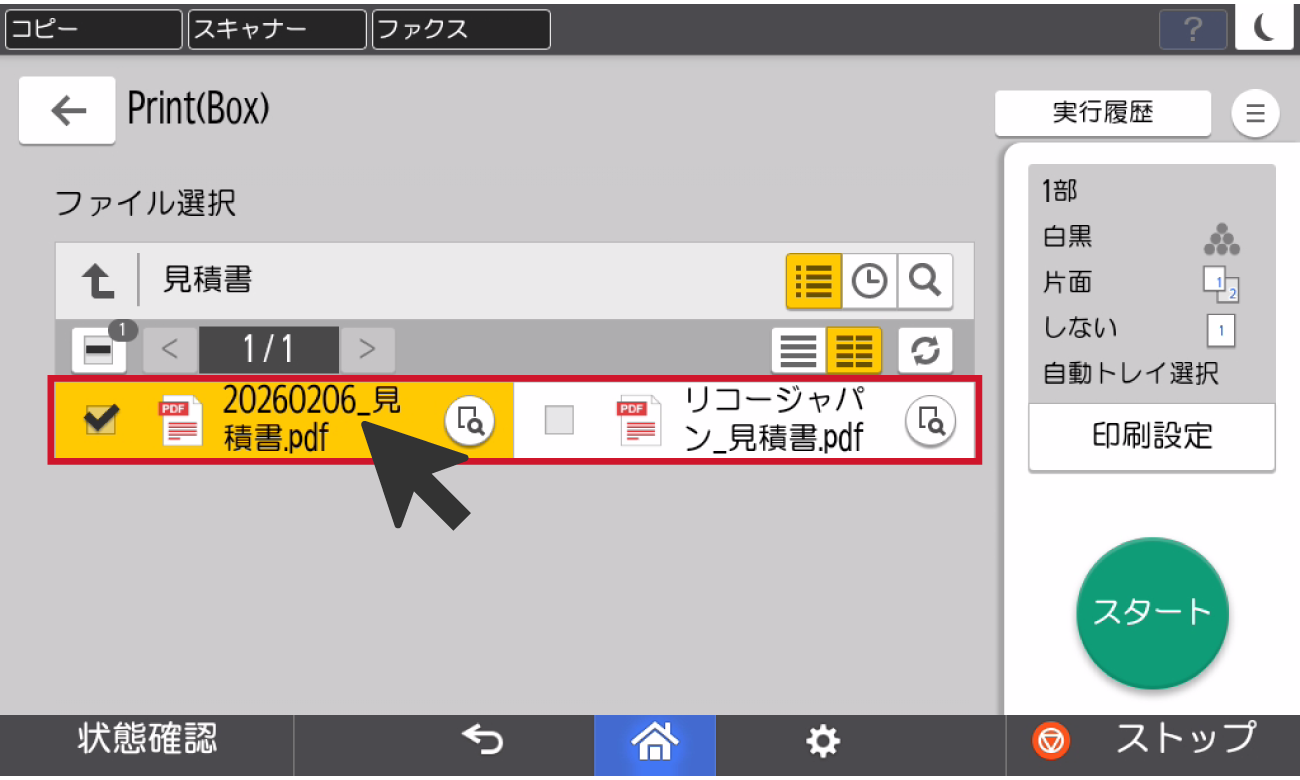Preview the リコージャパン_見積書.pdf file

click(930, 421)
